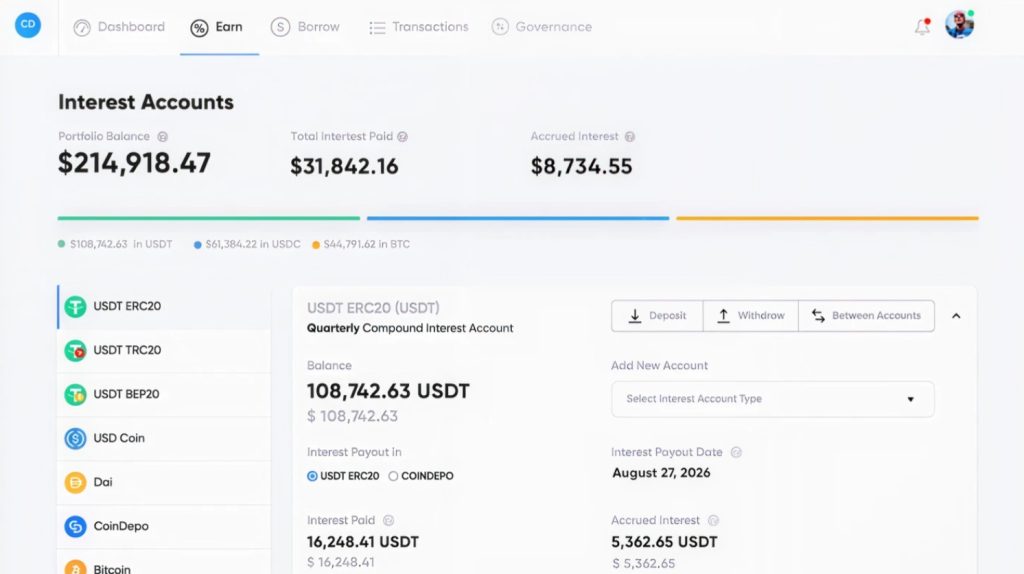Click the CD logo icon
The width and height of the screenshot is (1024, 574).
coord(27,25)
